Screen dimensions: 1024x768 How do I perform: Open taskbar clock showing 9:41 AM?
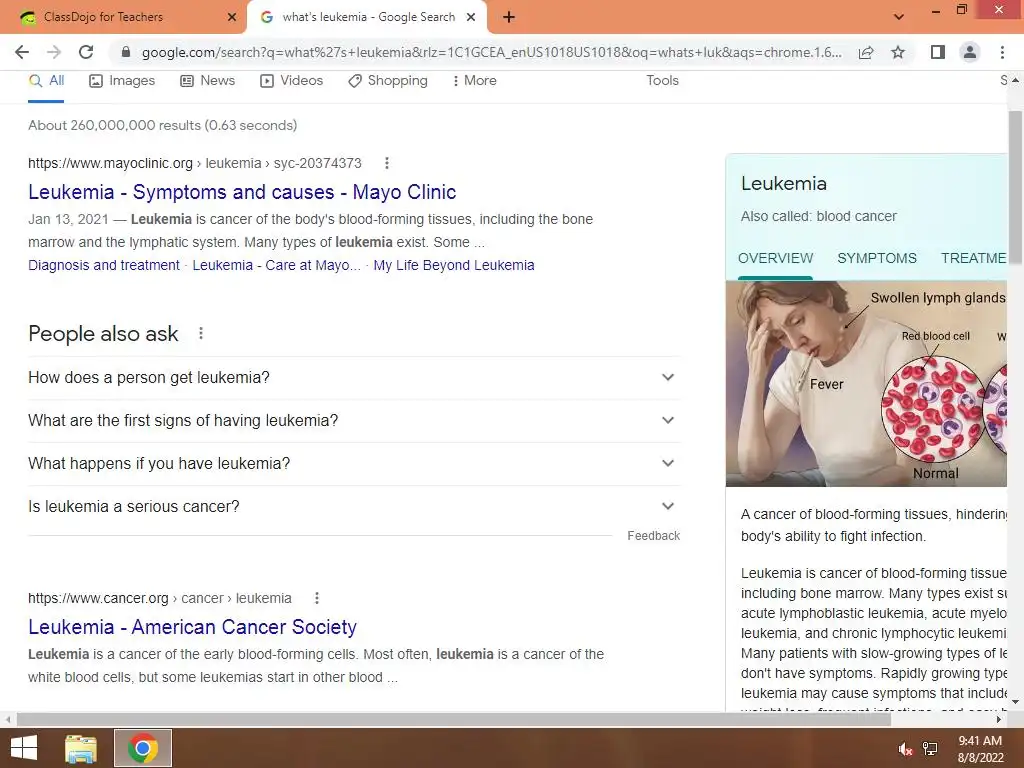980,749
